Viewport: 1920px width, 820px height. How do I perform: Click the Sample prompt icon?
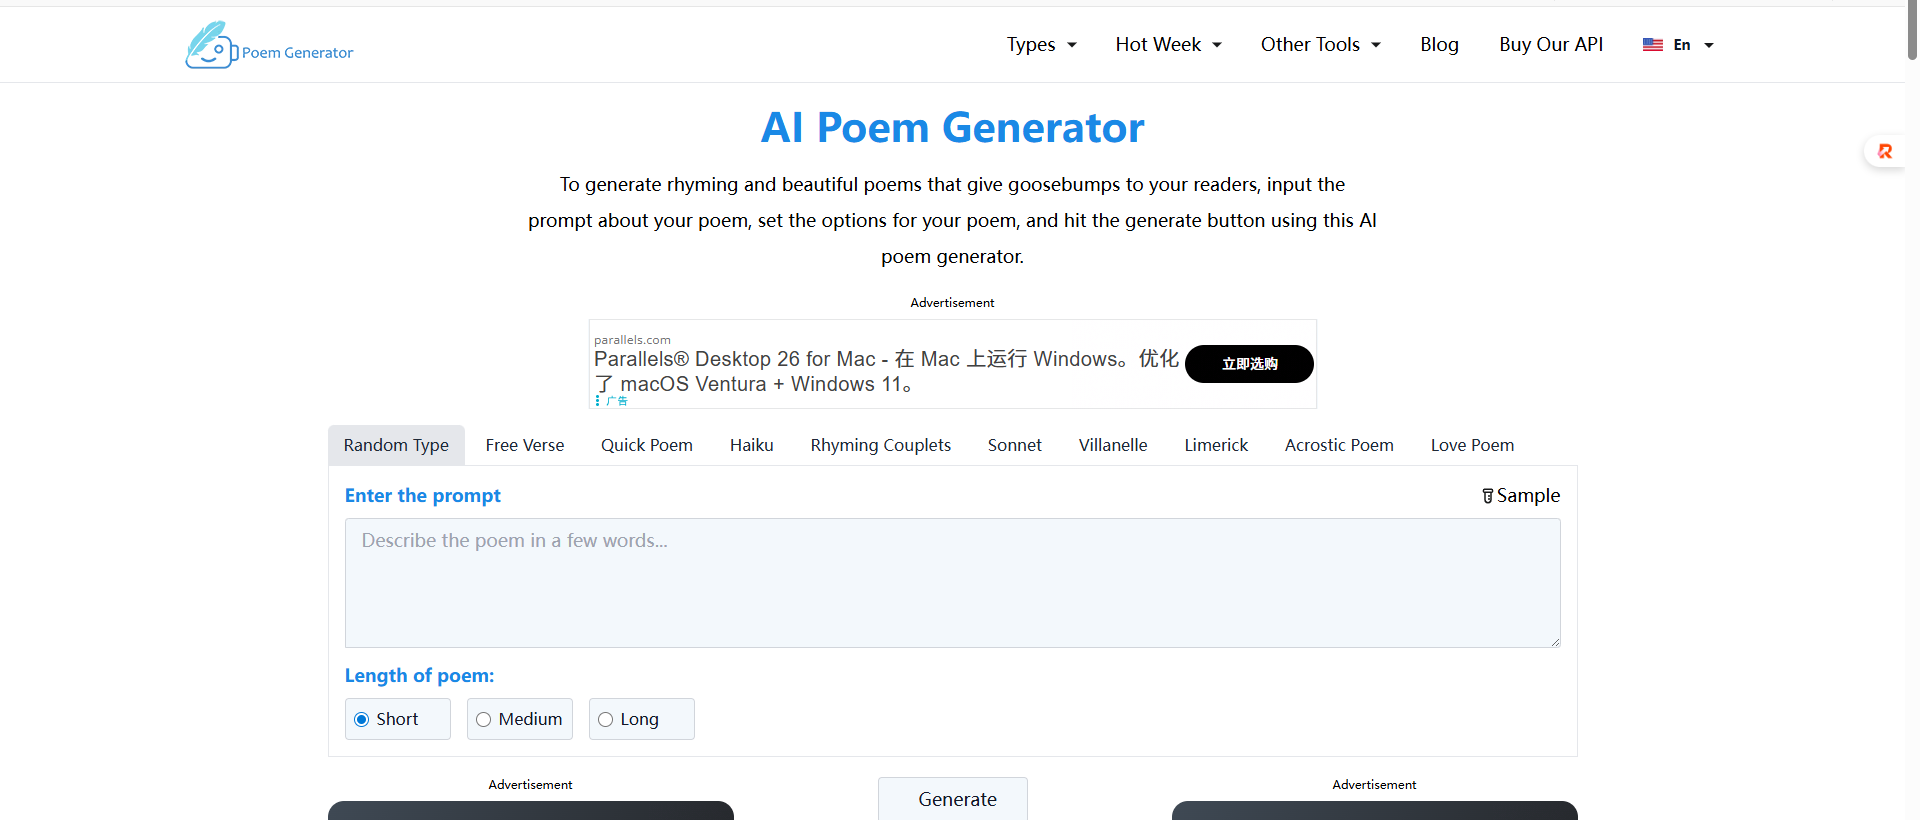(1487, 496)
